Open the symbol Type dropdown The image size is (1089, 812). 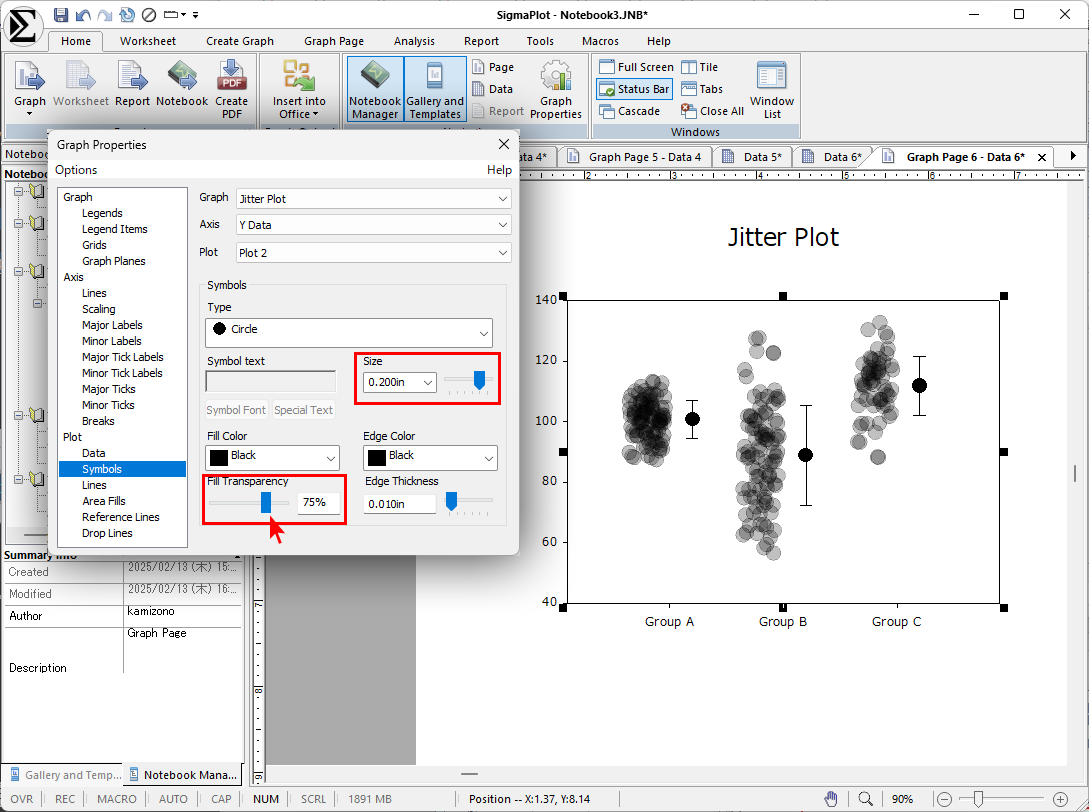pyautogui.click(x=349, y=331)
